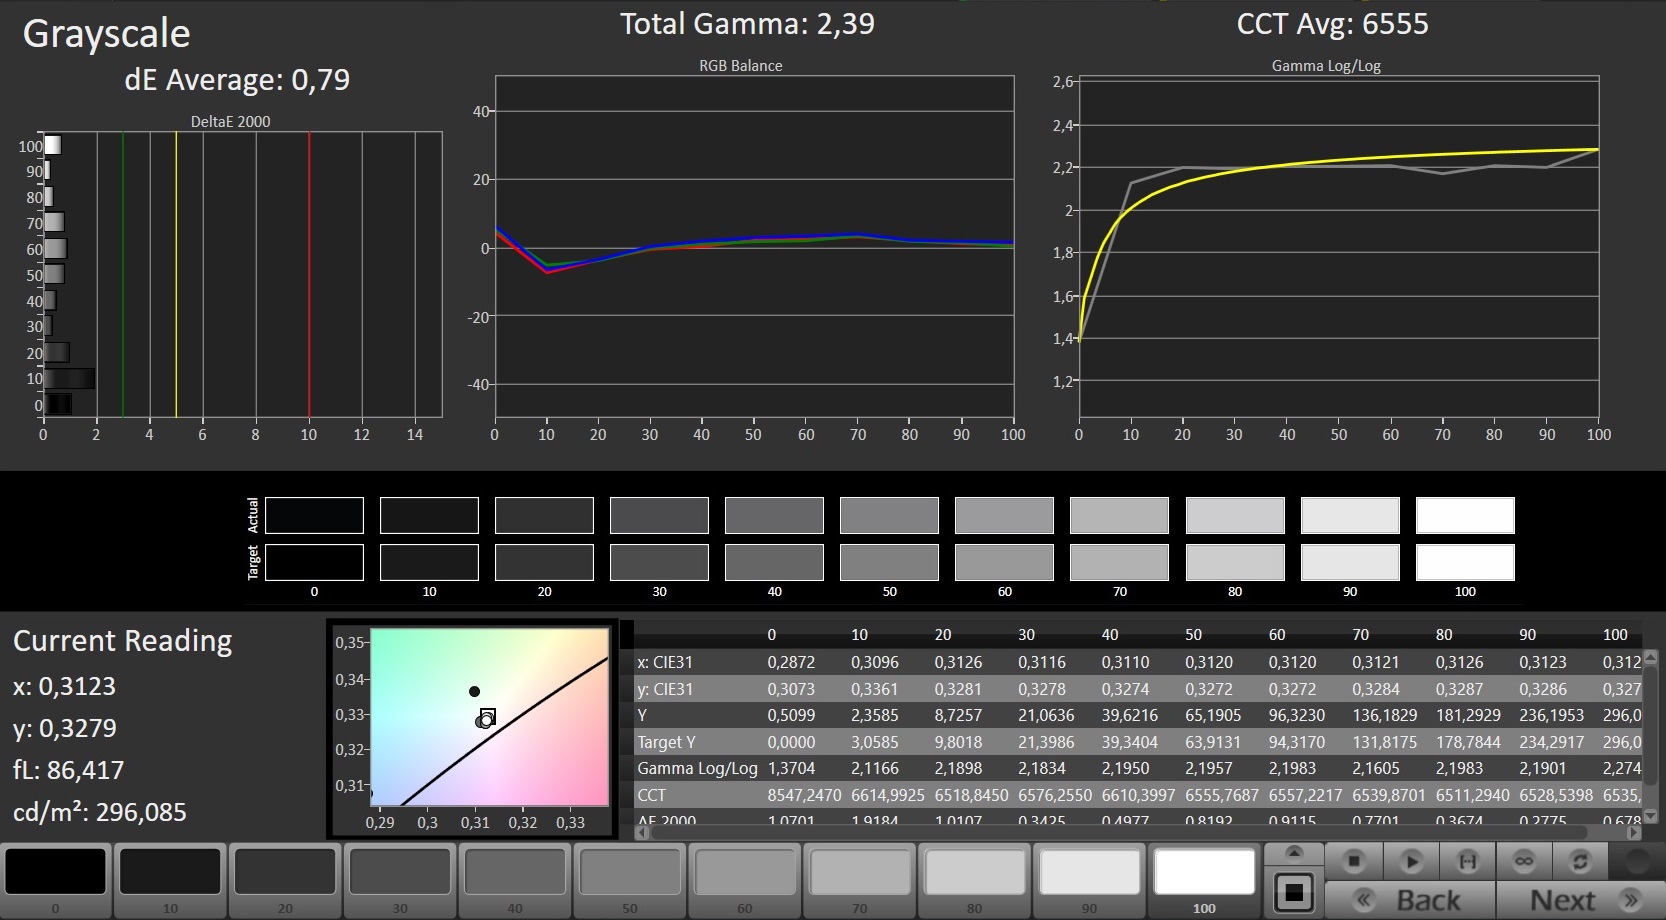This screenshot has height=920, width=1666.
Task: Click the refresh arrows icon
Action: tap(1580, 861)
